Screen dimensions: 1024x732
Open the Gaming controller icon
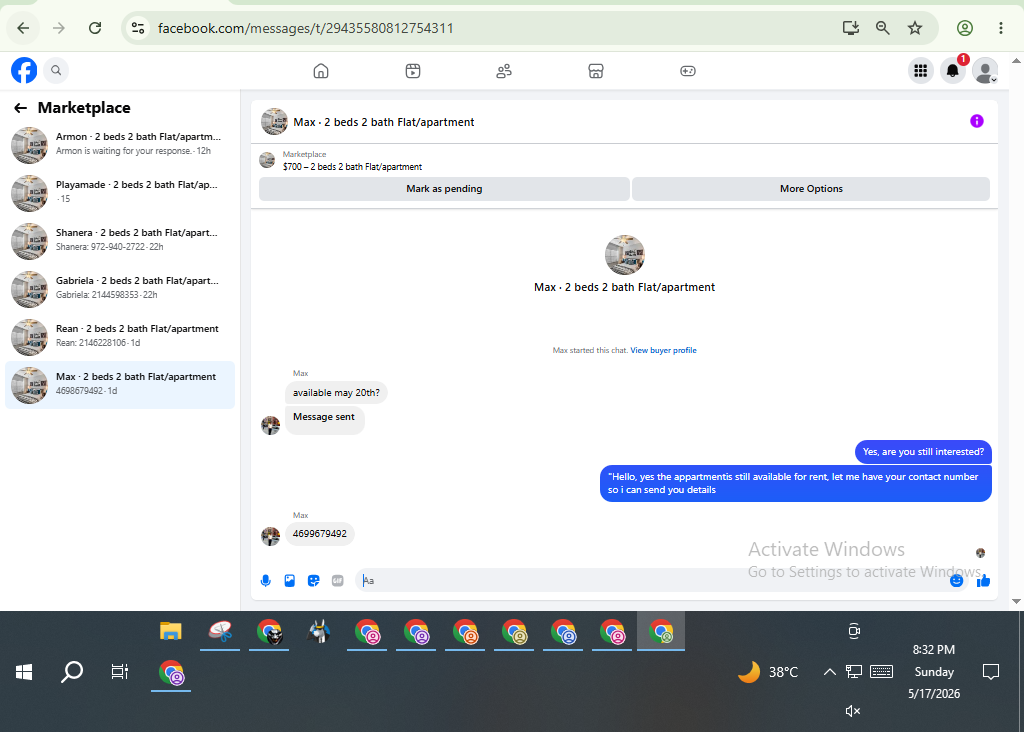(688, 71)
